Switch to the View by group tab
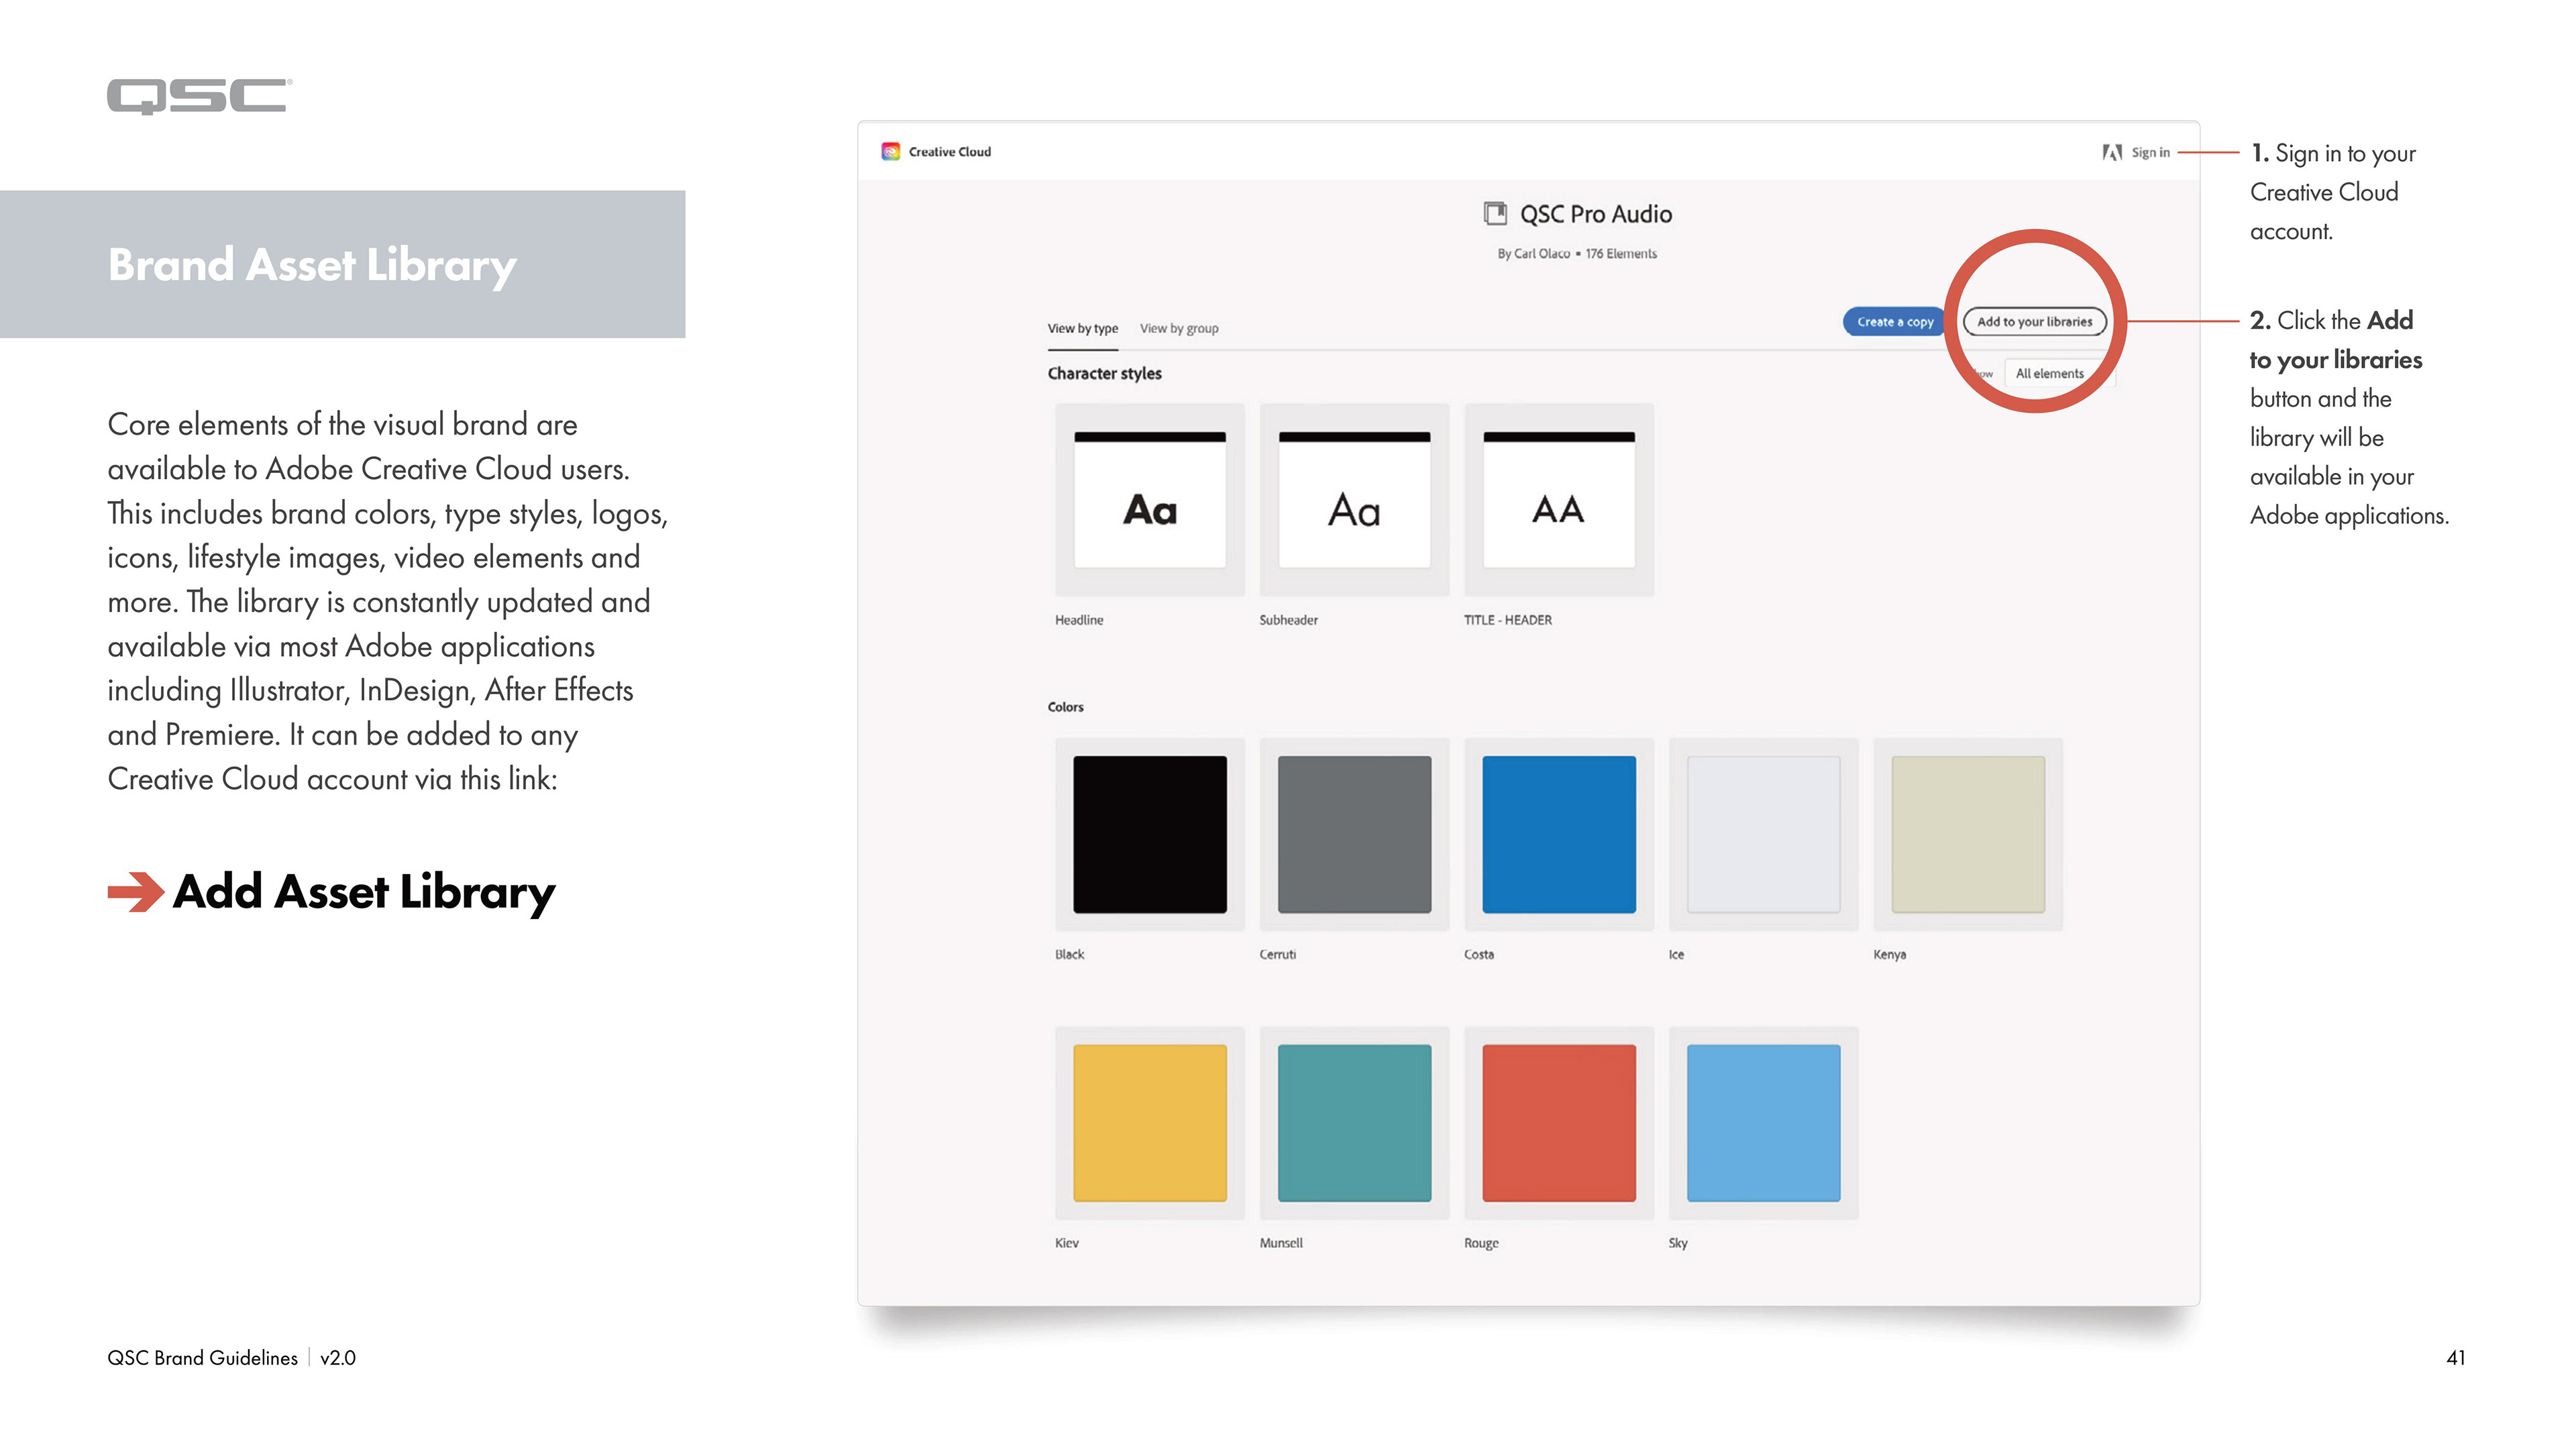Viewport: 2576px width, 1449px height. coord(1179,329)
